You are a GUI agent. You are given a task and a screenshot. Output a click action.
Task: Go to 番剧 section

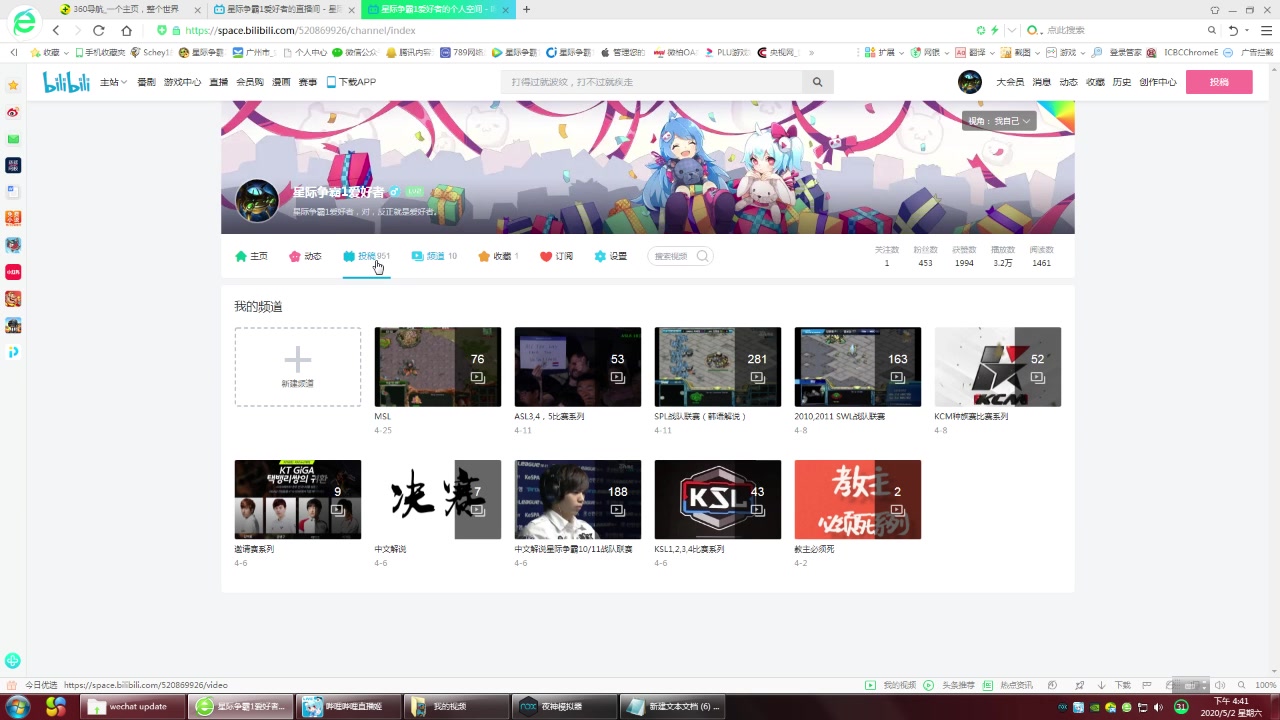146,82
